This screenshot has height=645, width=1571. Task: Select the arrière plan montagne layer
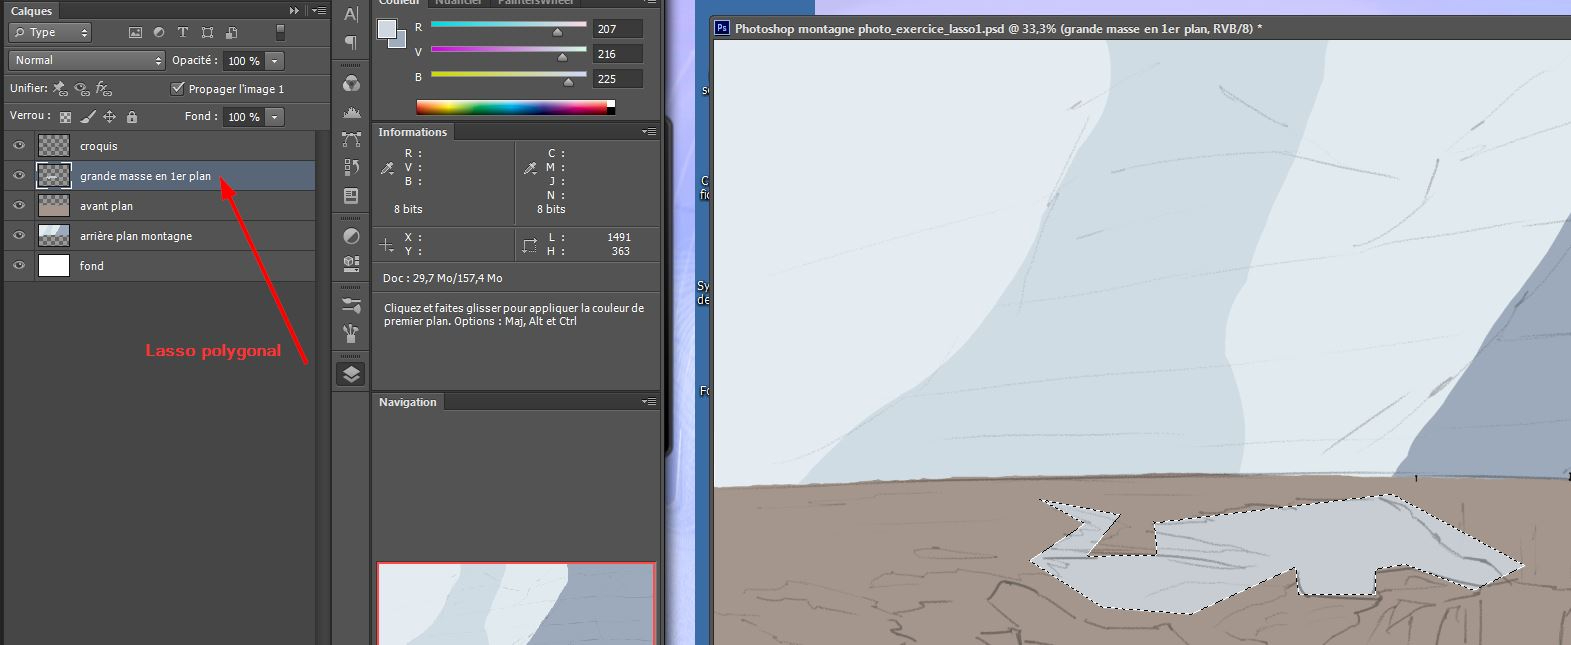click(x=136, y=236)
